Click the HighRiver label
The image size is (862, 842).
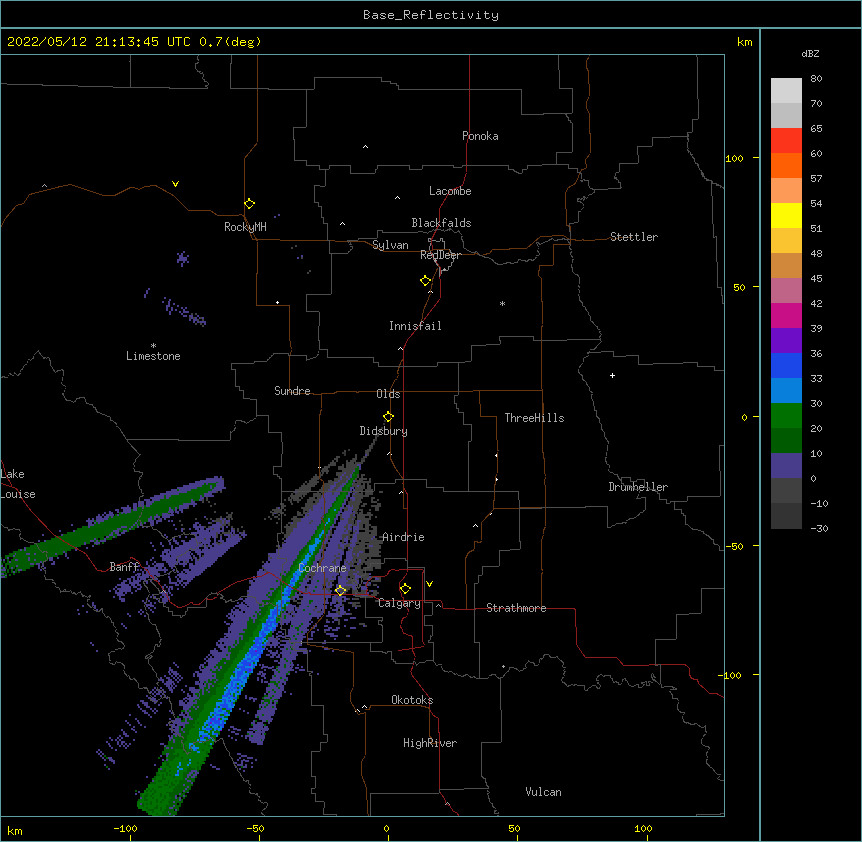[x=430, y=743]
